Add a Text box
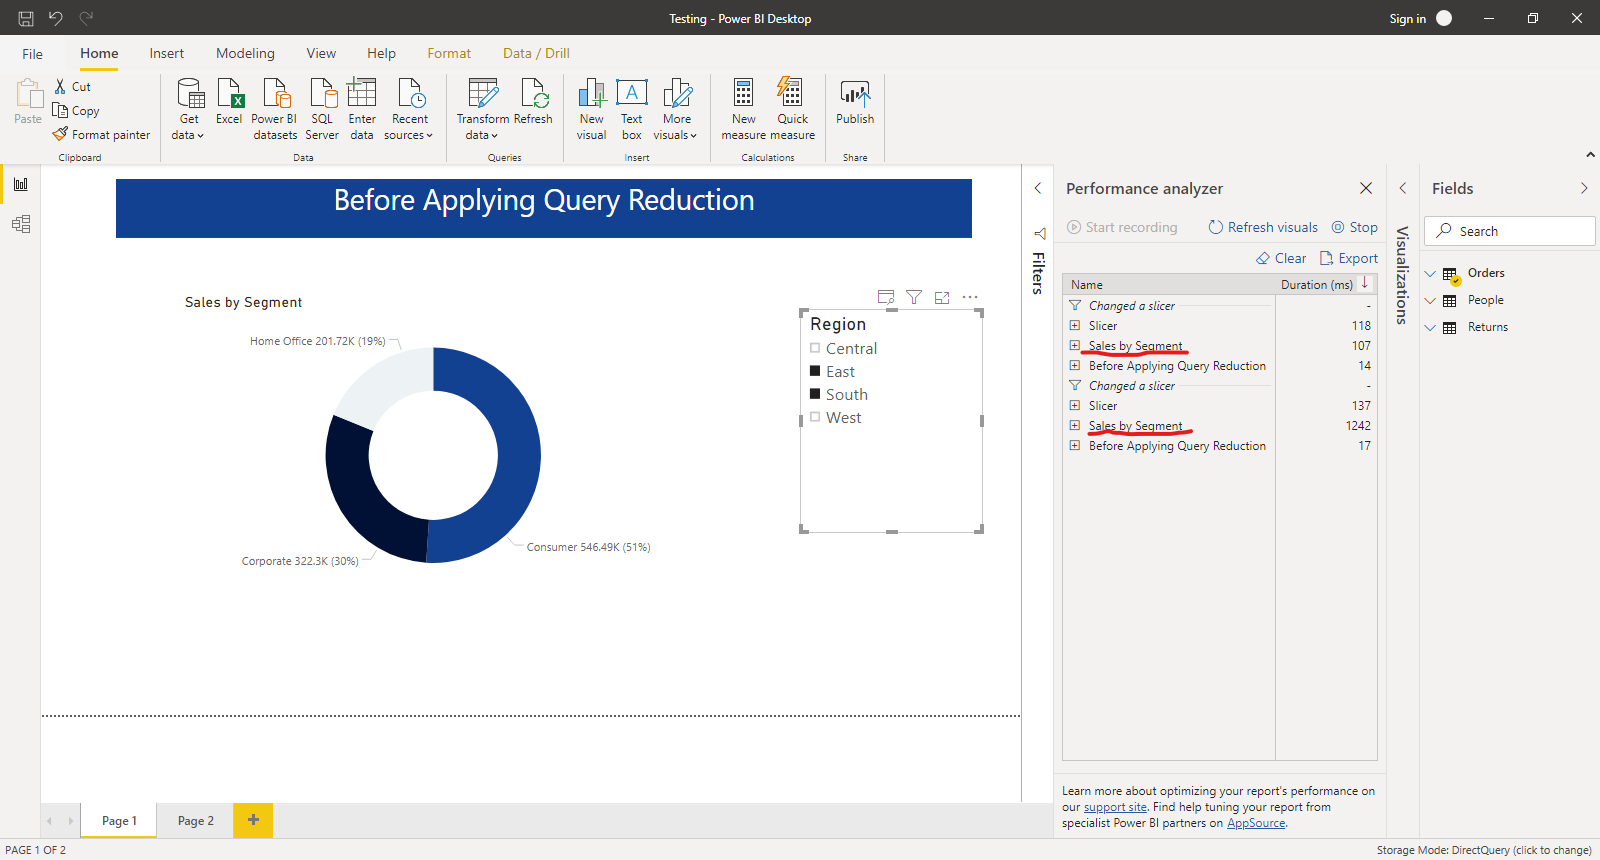 (632, 110)
